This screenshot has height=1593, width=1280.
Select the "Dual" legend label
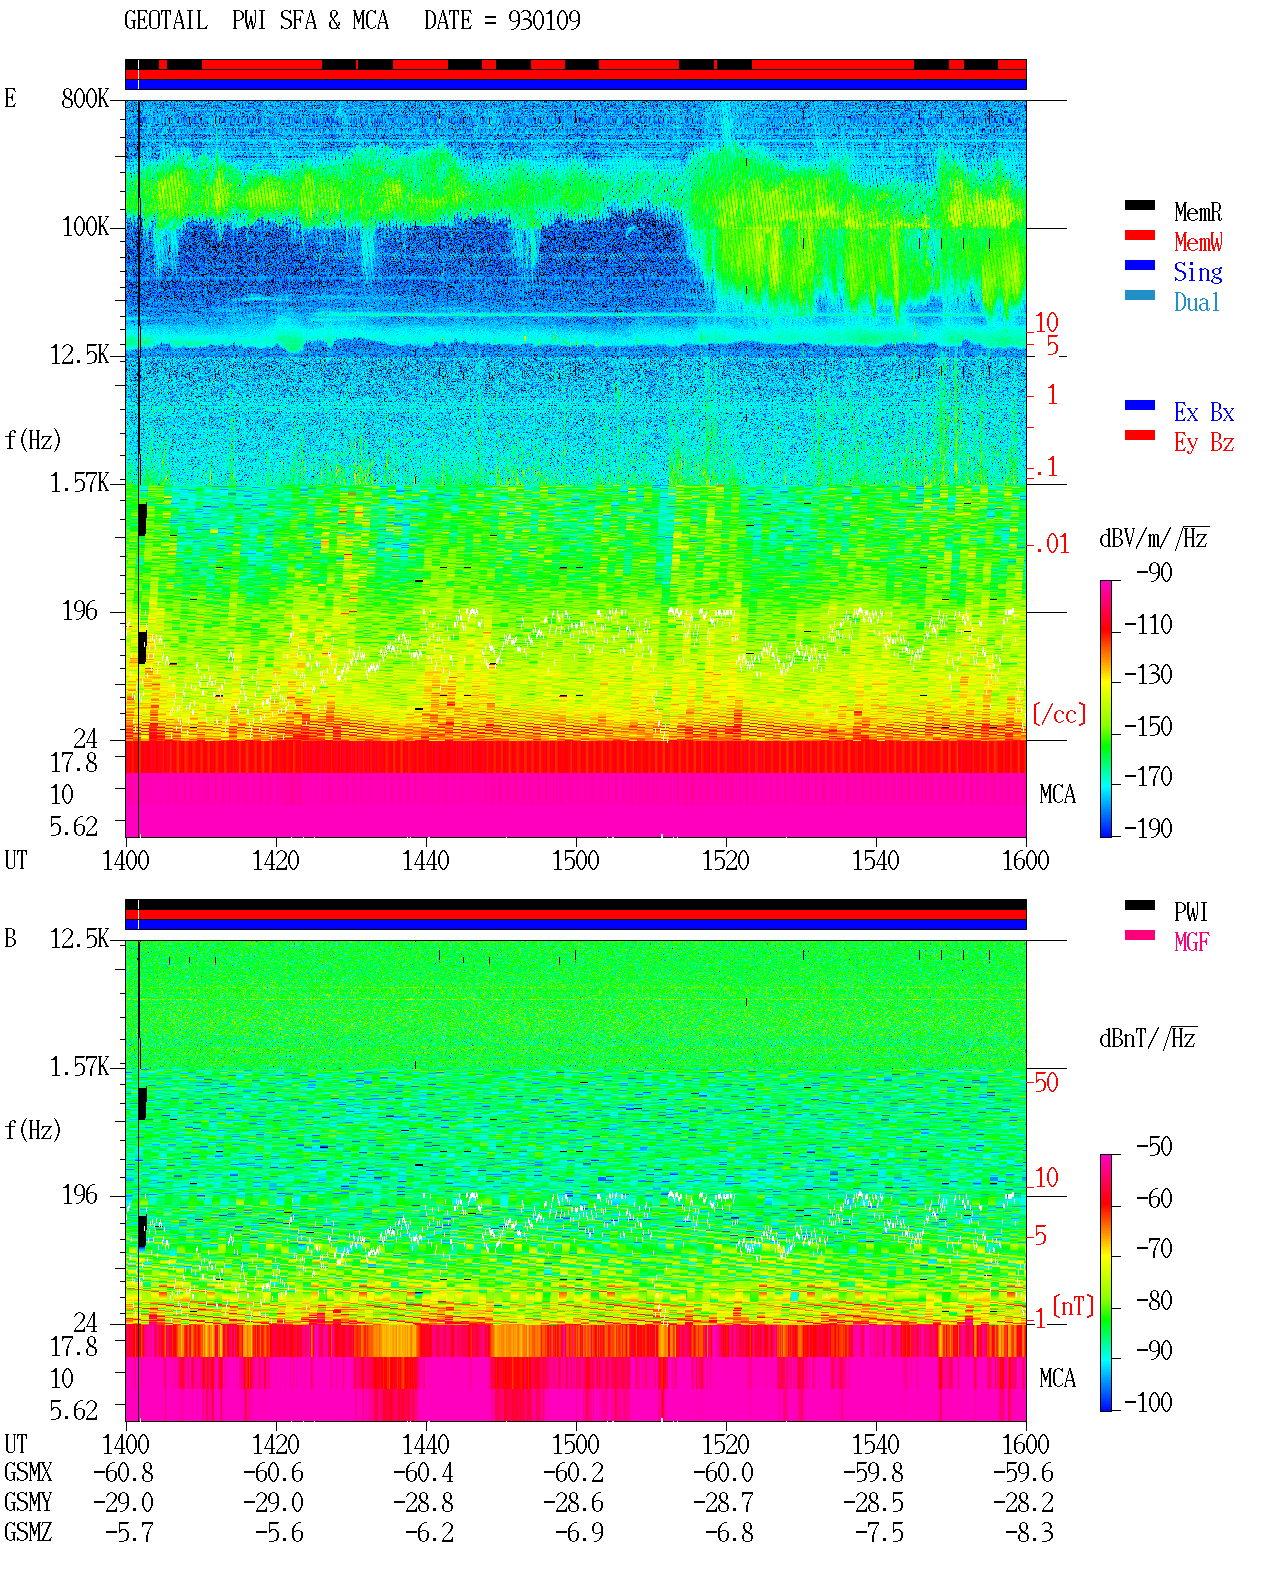click(1198, 302)
